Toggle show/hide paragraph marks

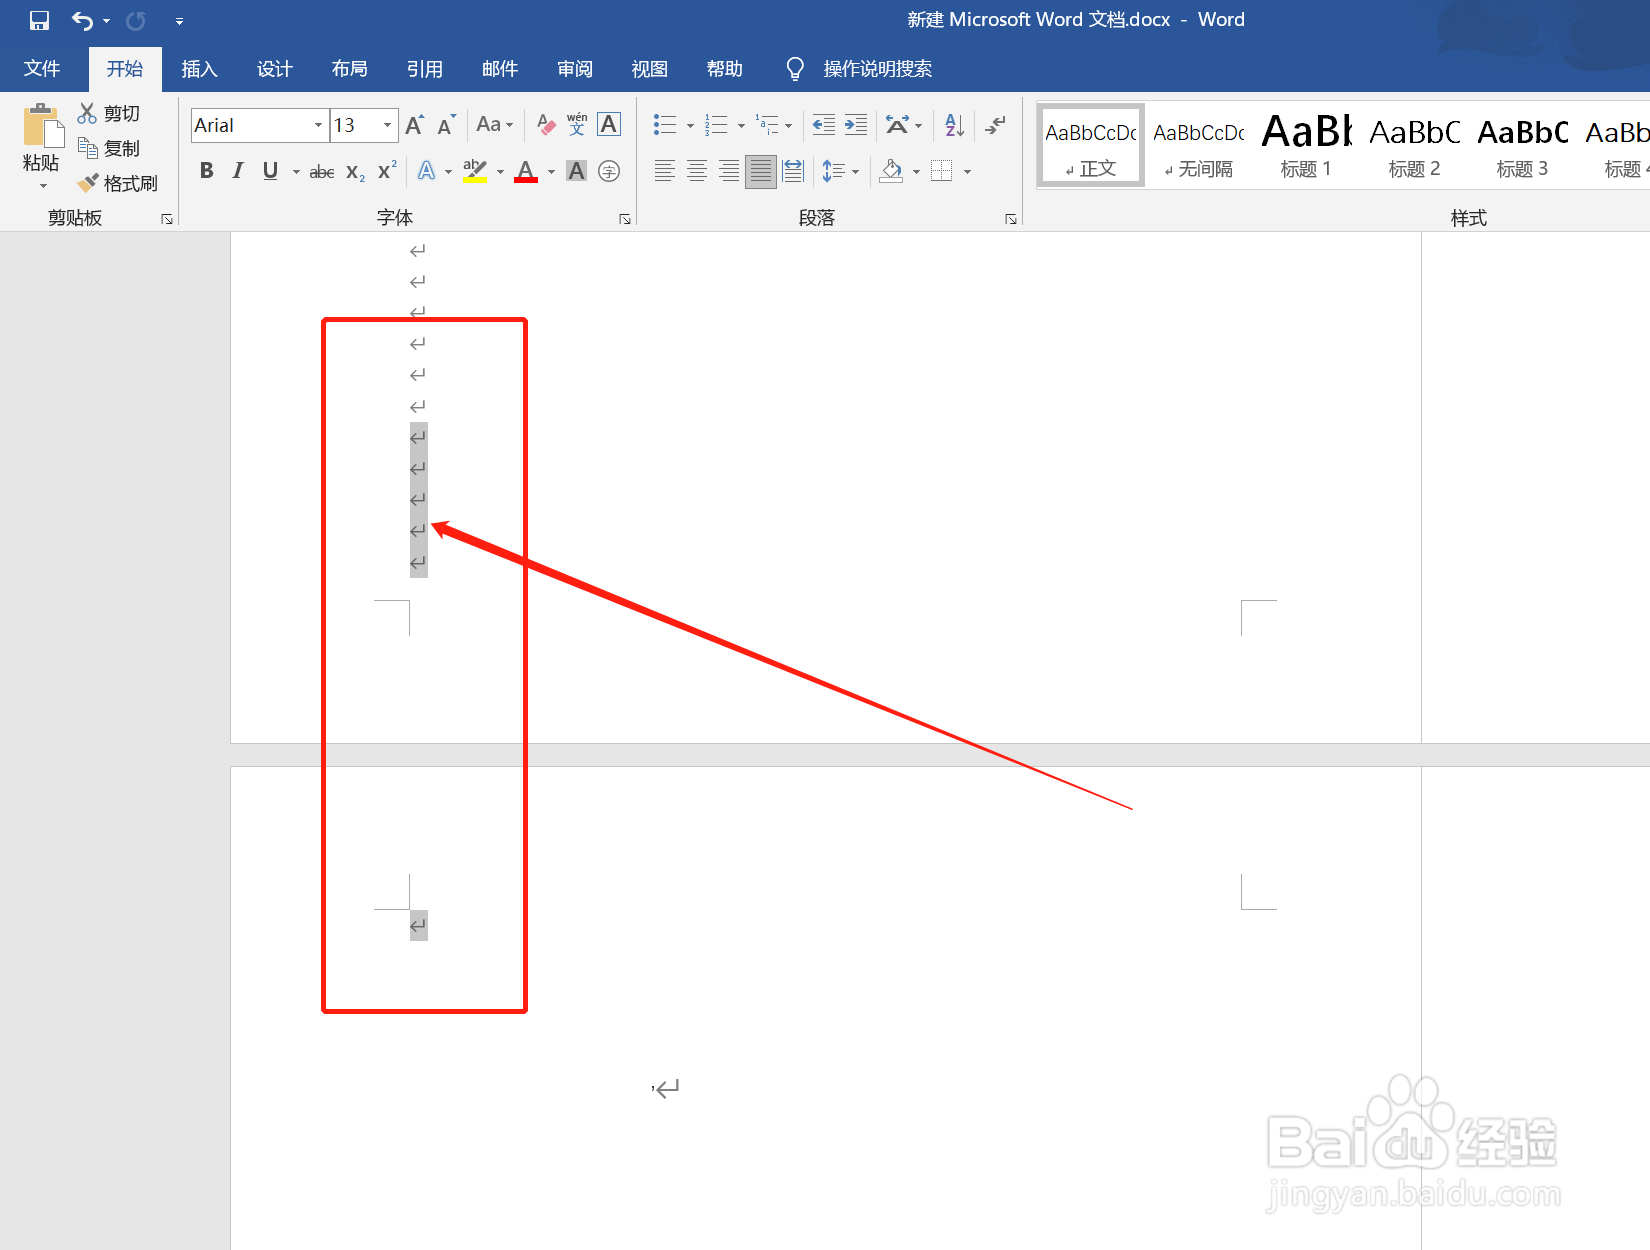(x=995, y=125)
